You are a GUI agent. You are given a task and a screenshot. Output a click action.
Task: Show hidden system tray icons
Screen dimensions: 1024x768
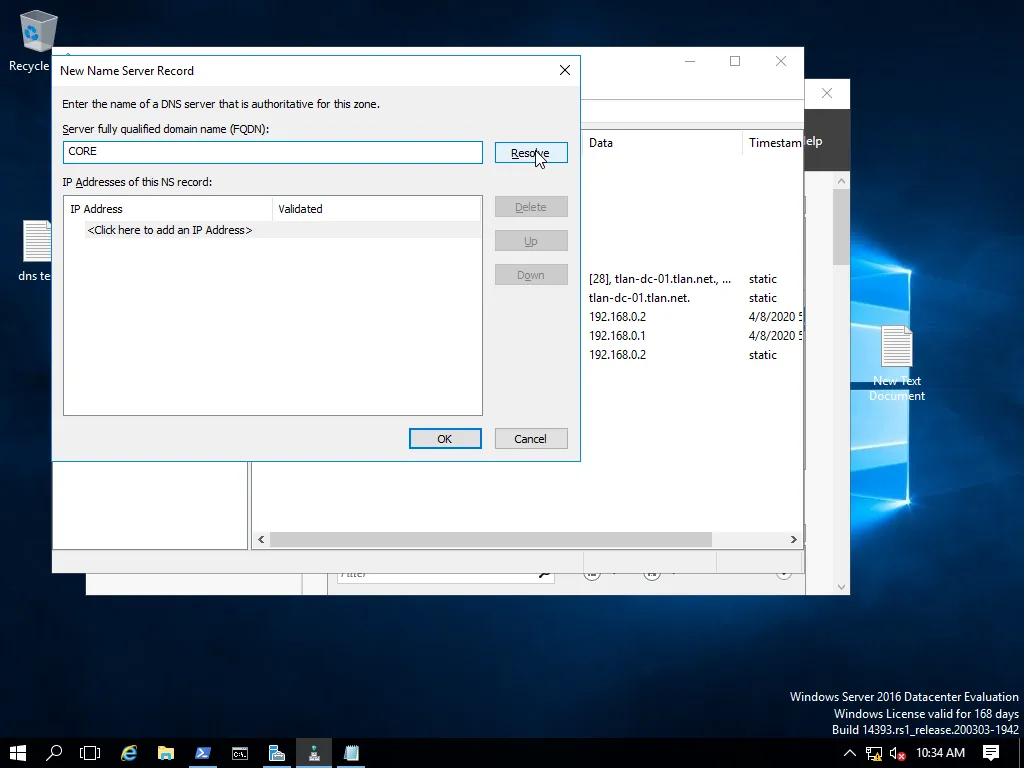pos(850,753)
